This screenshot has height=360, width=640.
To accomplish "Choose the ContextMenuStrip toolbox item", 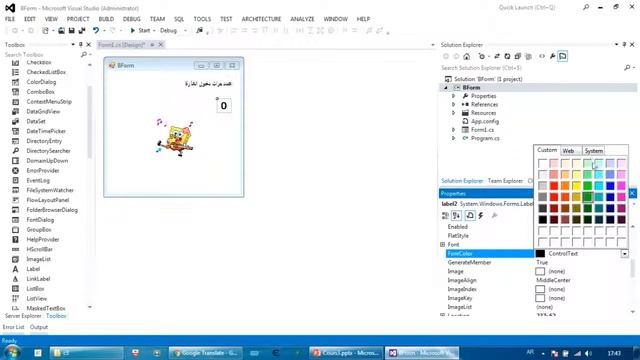I will (x=49, y=102).
